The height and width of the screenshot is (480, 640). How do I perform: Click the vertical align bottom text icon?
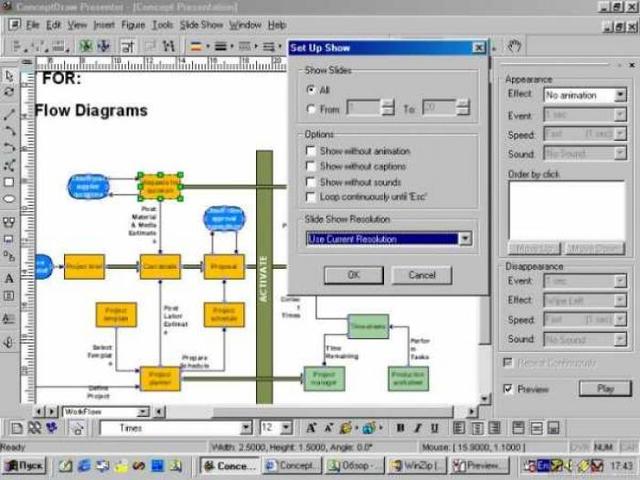pyautogui.click(x=553, y=428)
